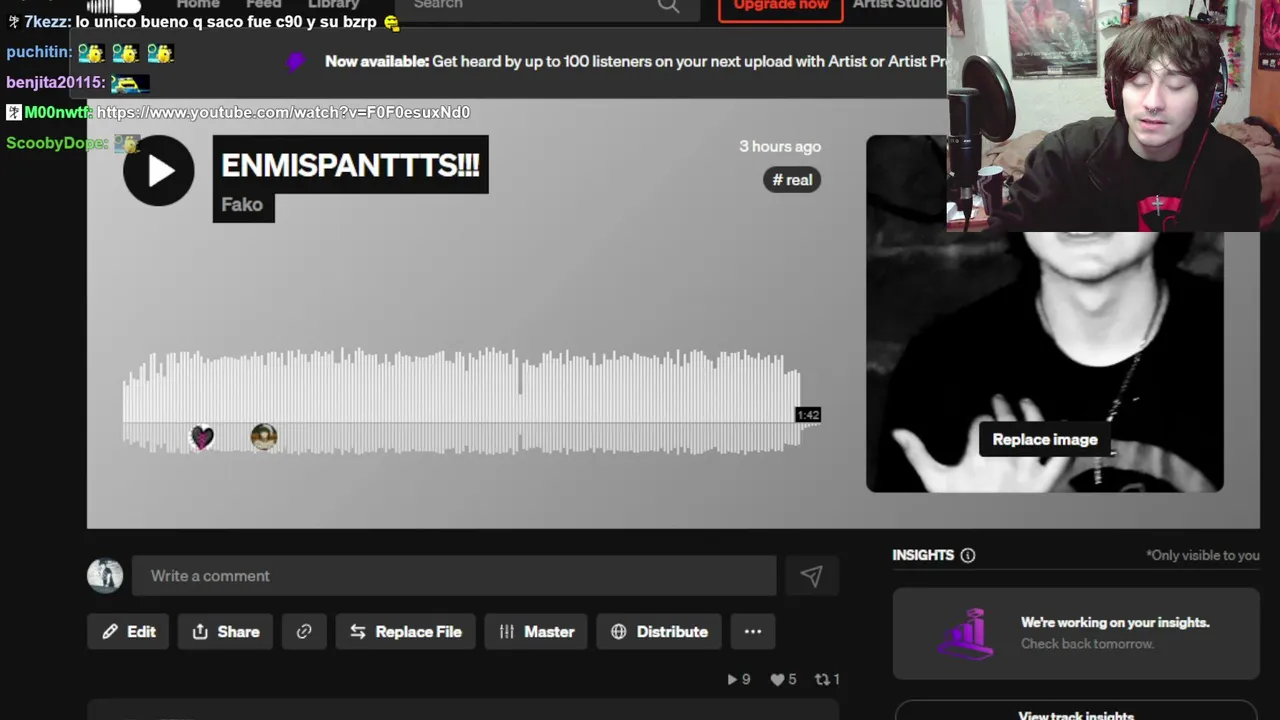
Task: Click the ScoobyDope chat username
Action: (x=55, y=143)
